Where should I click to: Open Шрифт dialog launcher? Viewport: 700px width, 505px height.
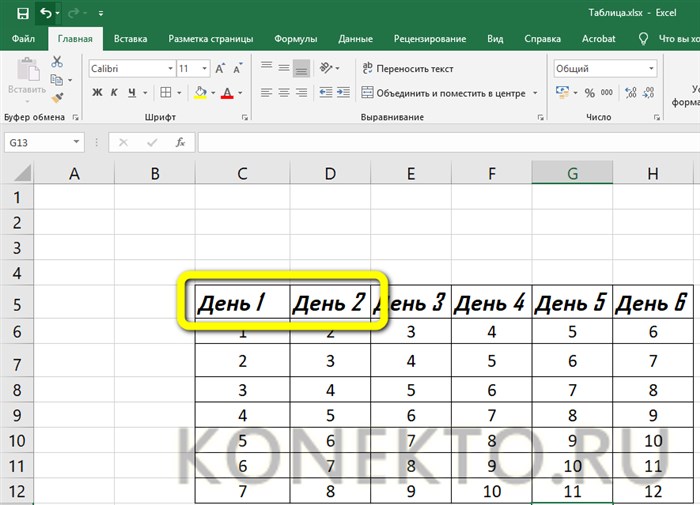(x=245, y=117)
